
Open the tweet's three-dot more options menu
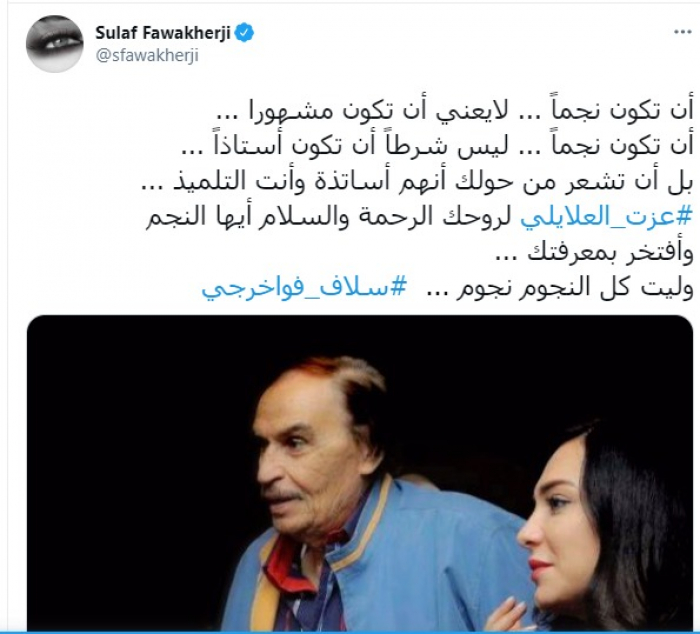point(682,32)
